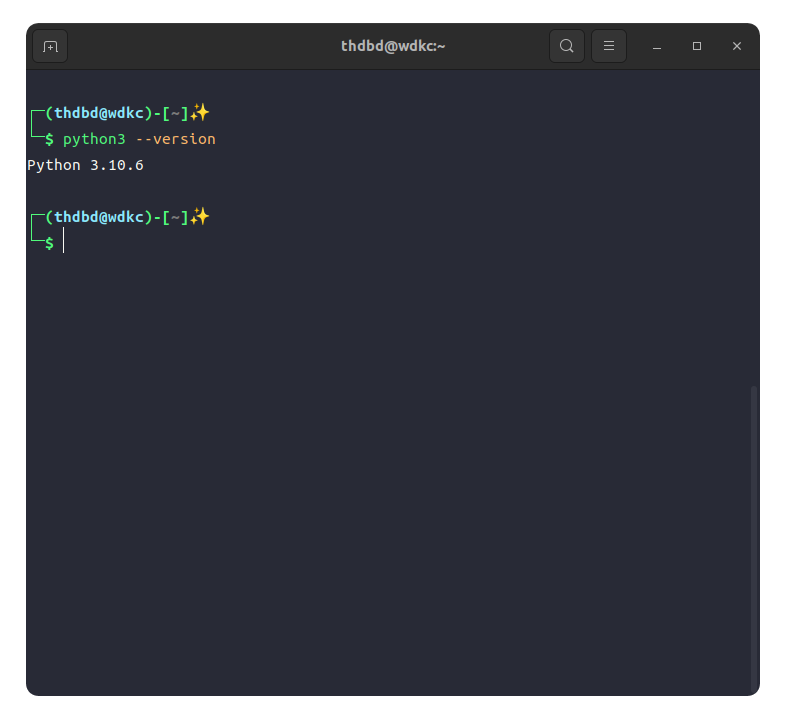Screen dimensions: 786x725
Task: Minimize the terminal window
Action: click(657, 46)
